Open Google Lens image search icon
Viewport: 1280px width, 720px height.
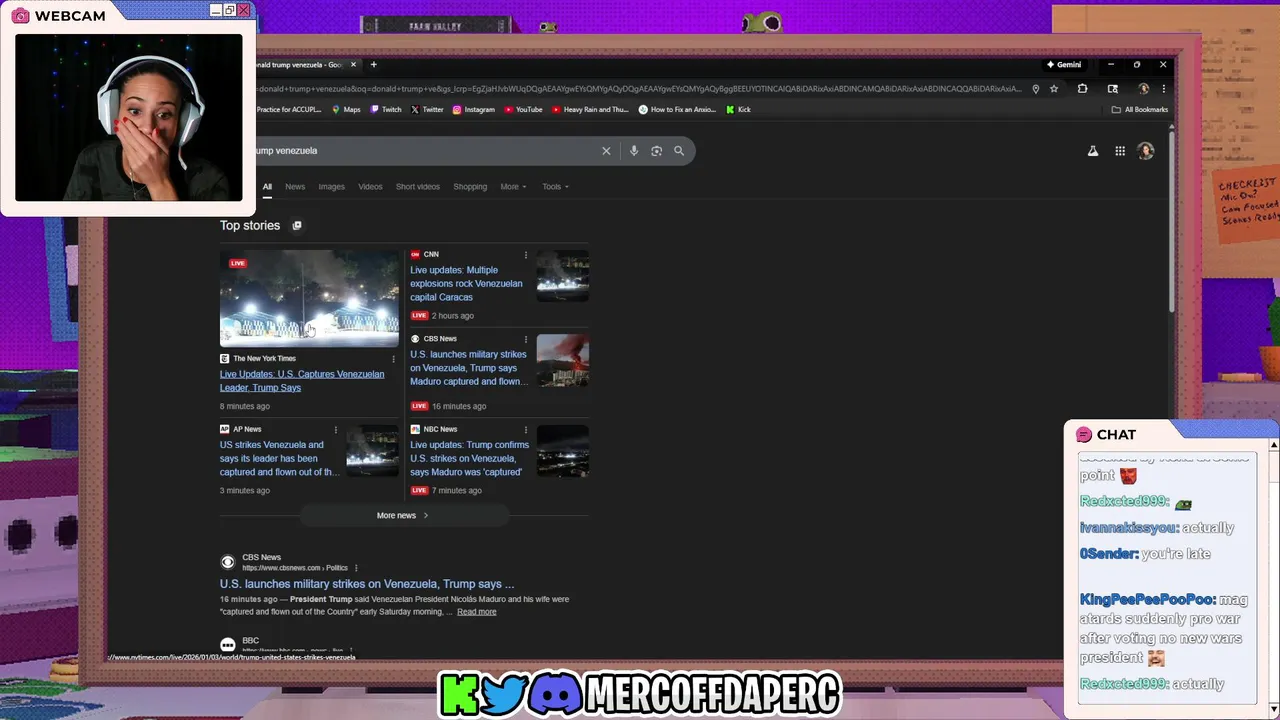656,151
